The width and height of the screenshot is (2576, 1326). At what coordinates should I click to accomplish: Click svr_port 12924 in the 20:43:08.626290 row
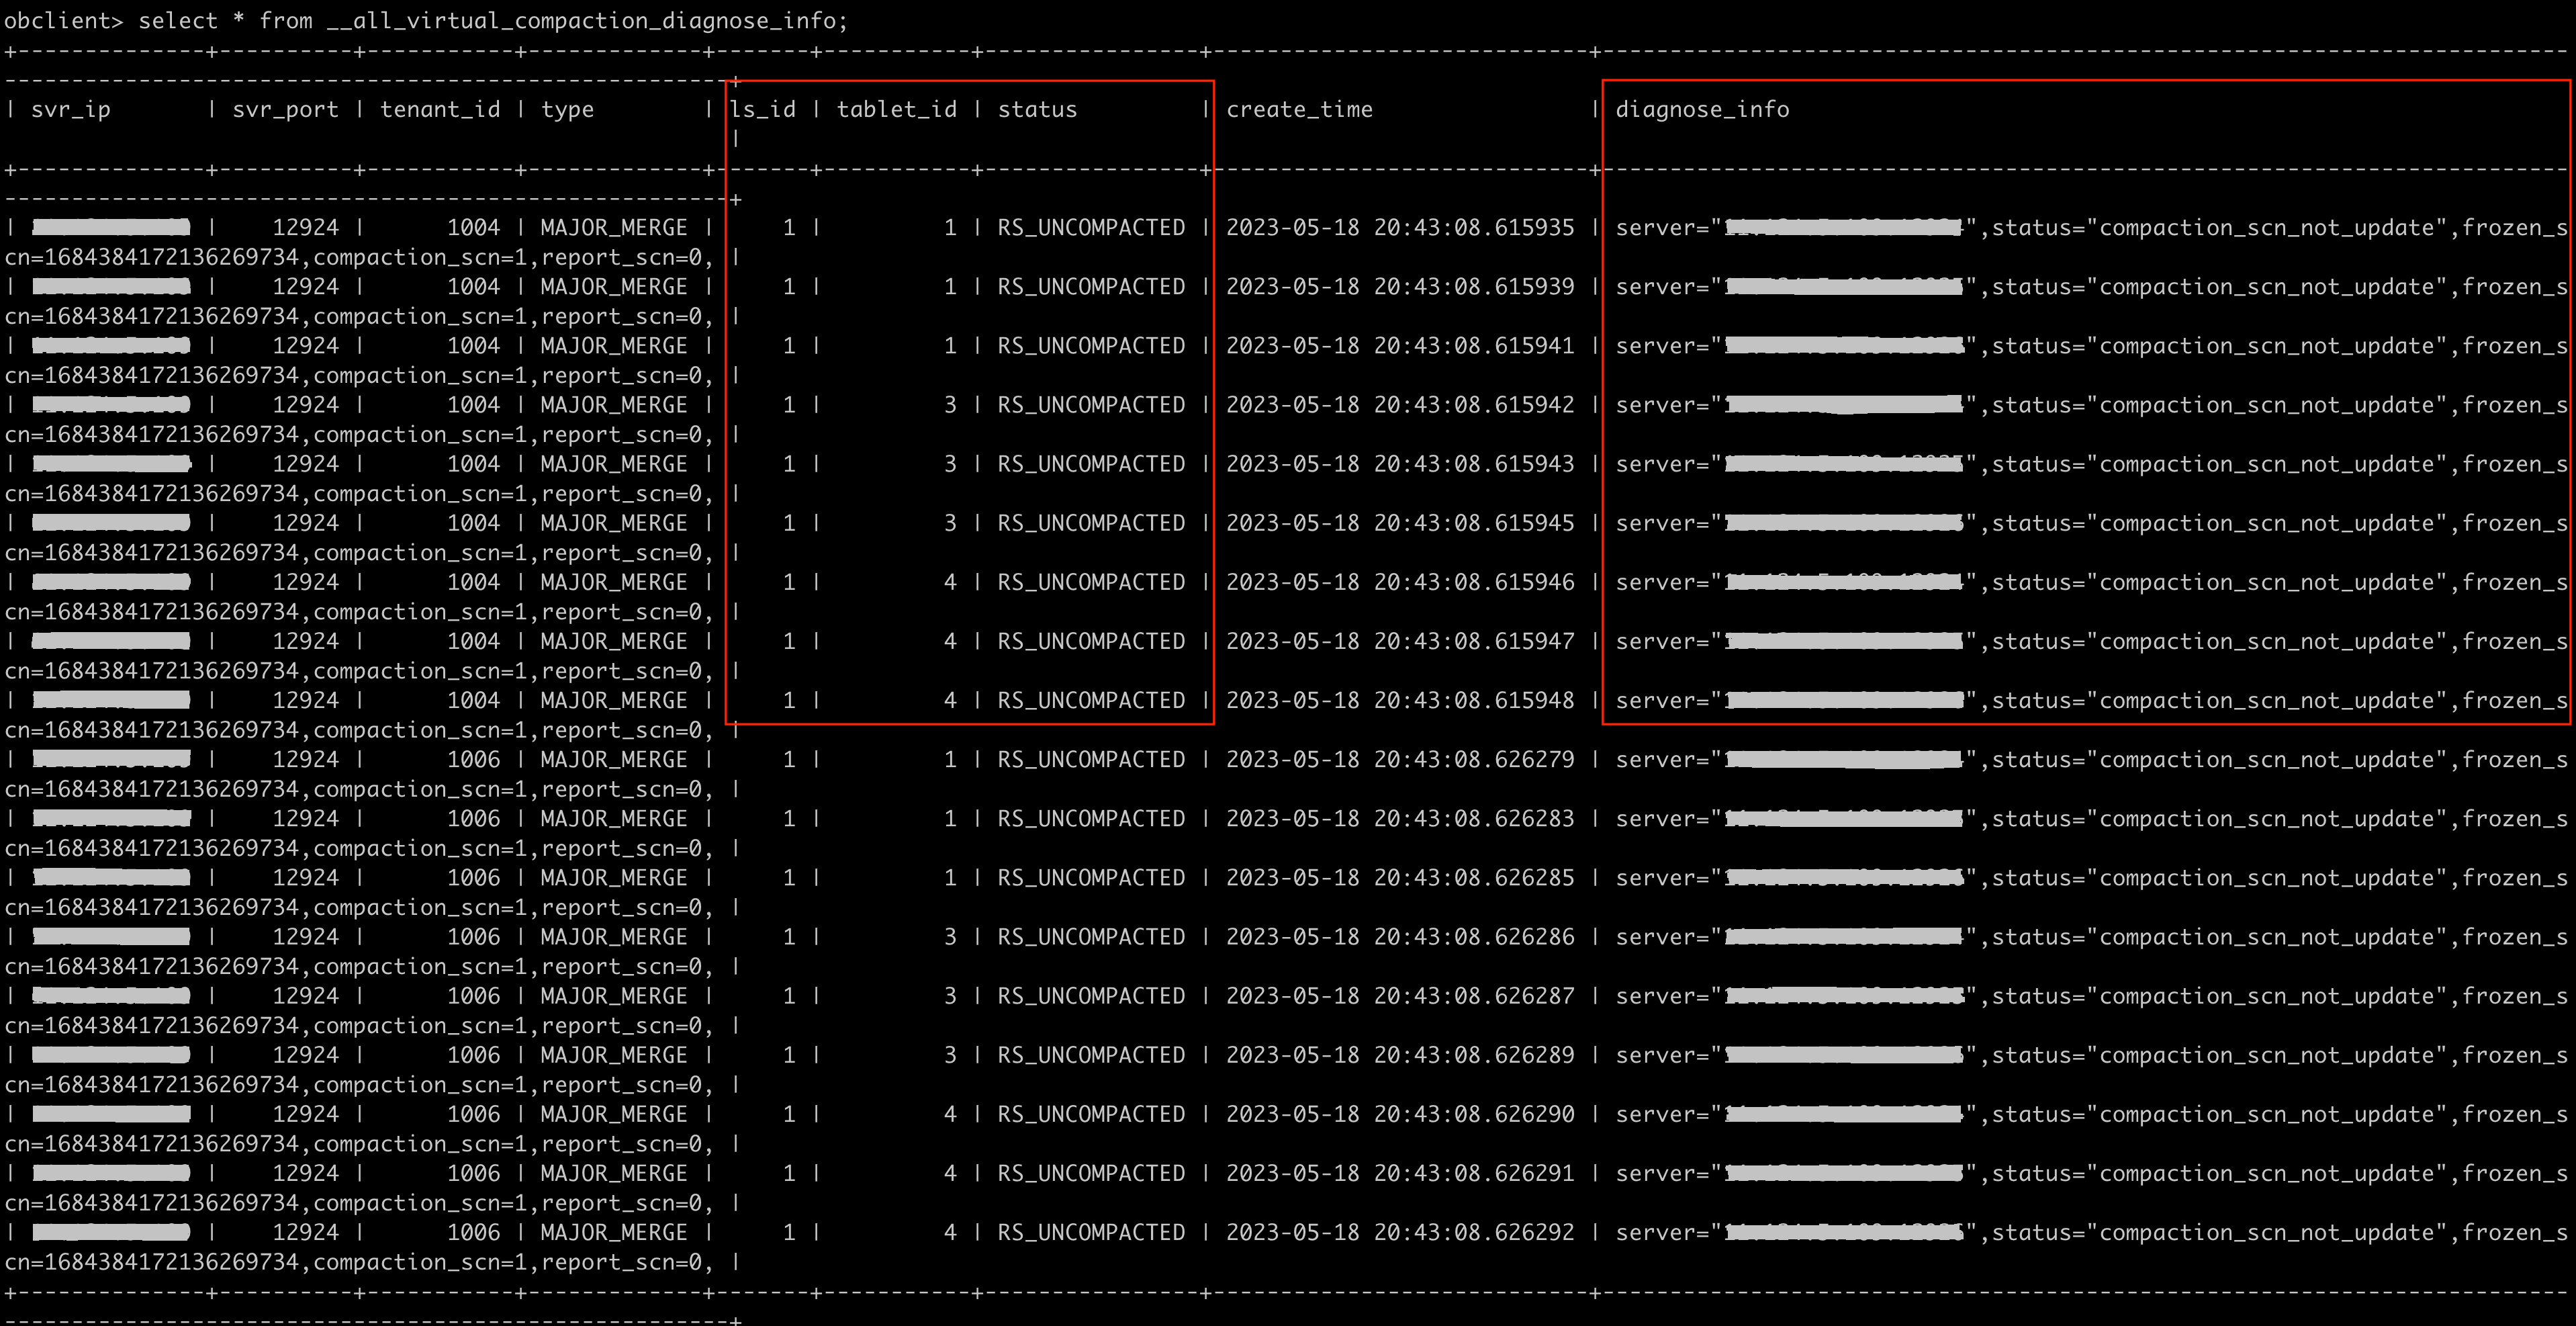point(306,1114)
